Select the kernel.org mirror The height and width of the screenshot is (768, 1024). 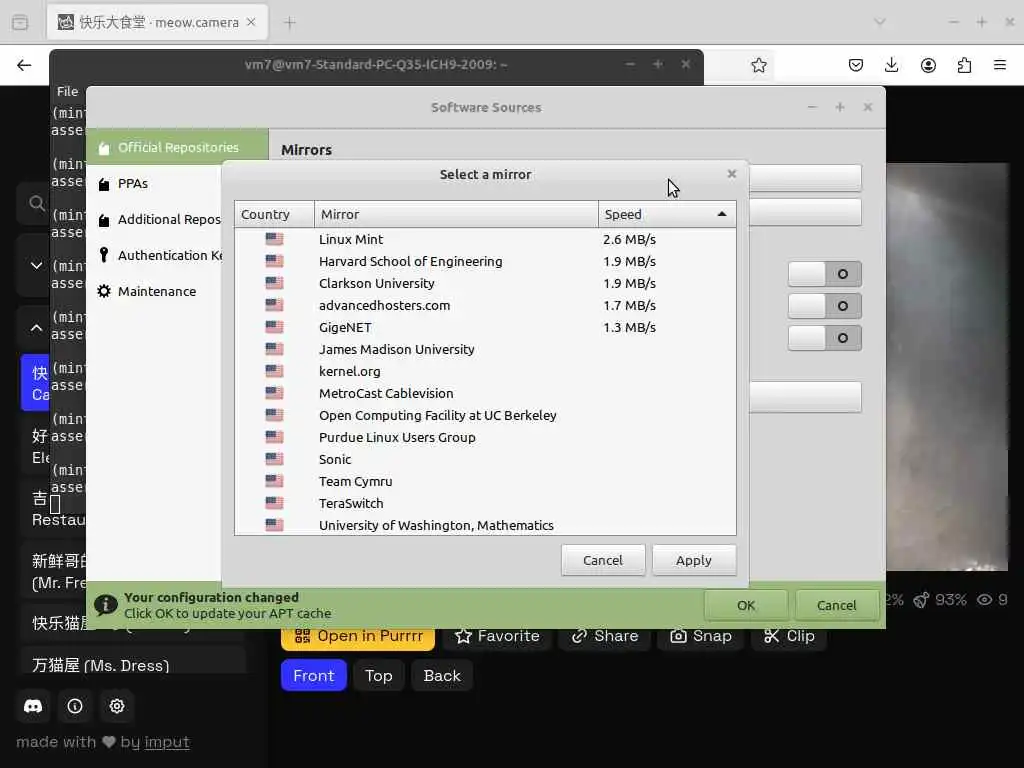485,371
